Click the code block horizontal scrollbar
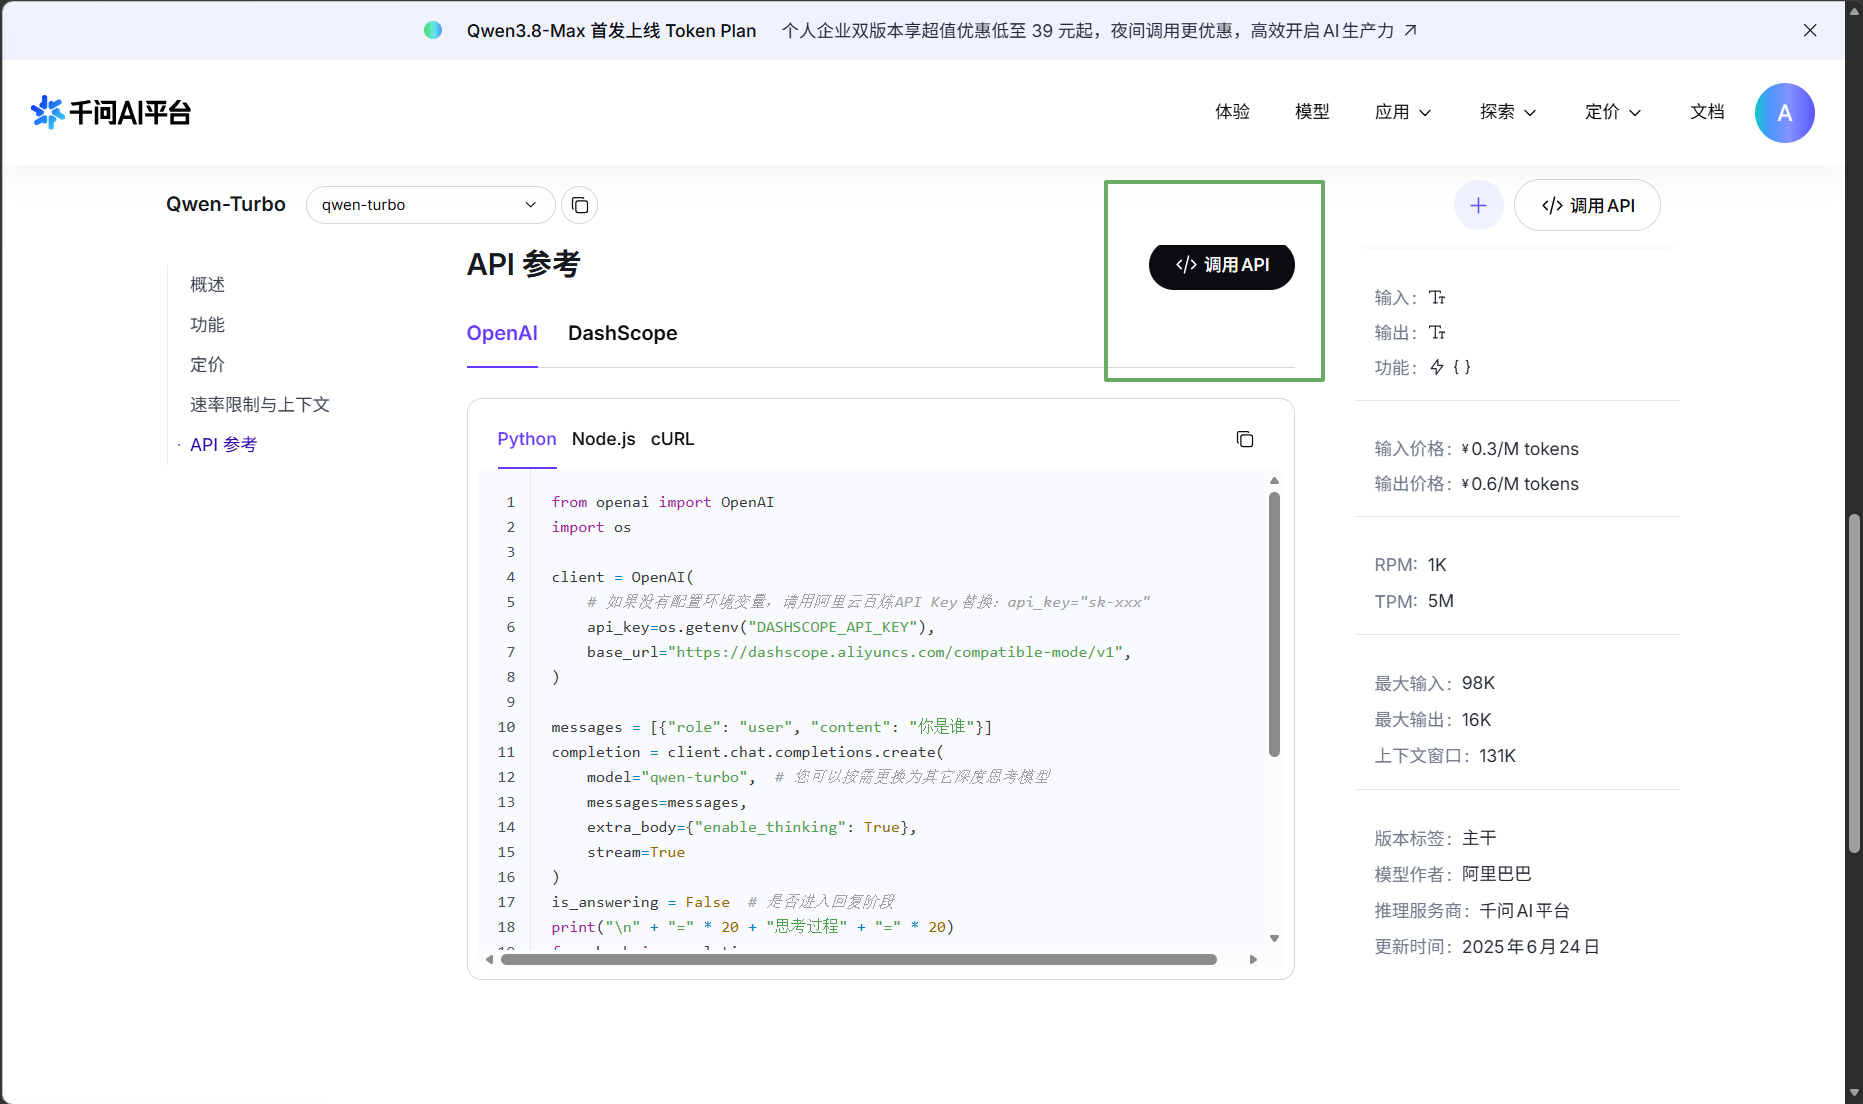This screenshot has width=1863, height=1104. [859, 959]
